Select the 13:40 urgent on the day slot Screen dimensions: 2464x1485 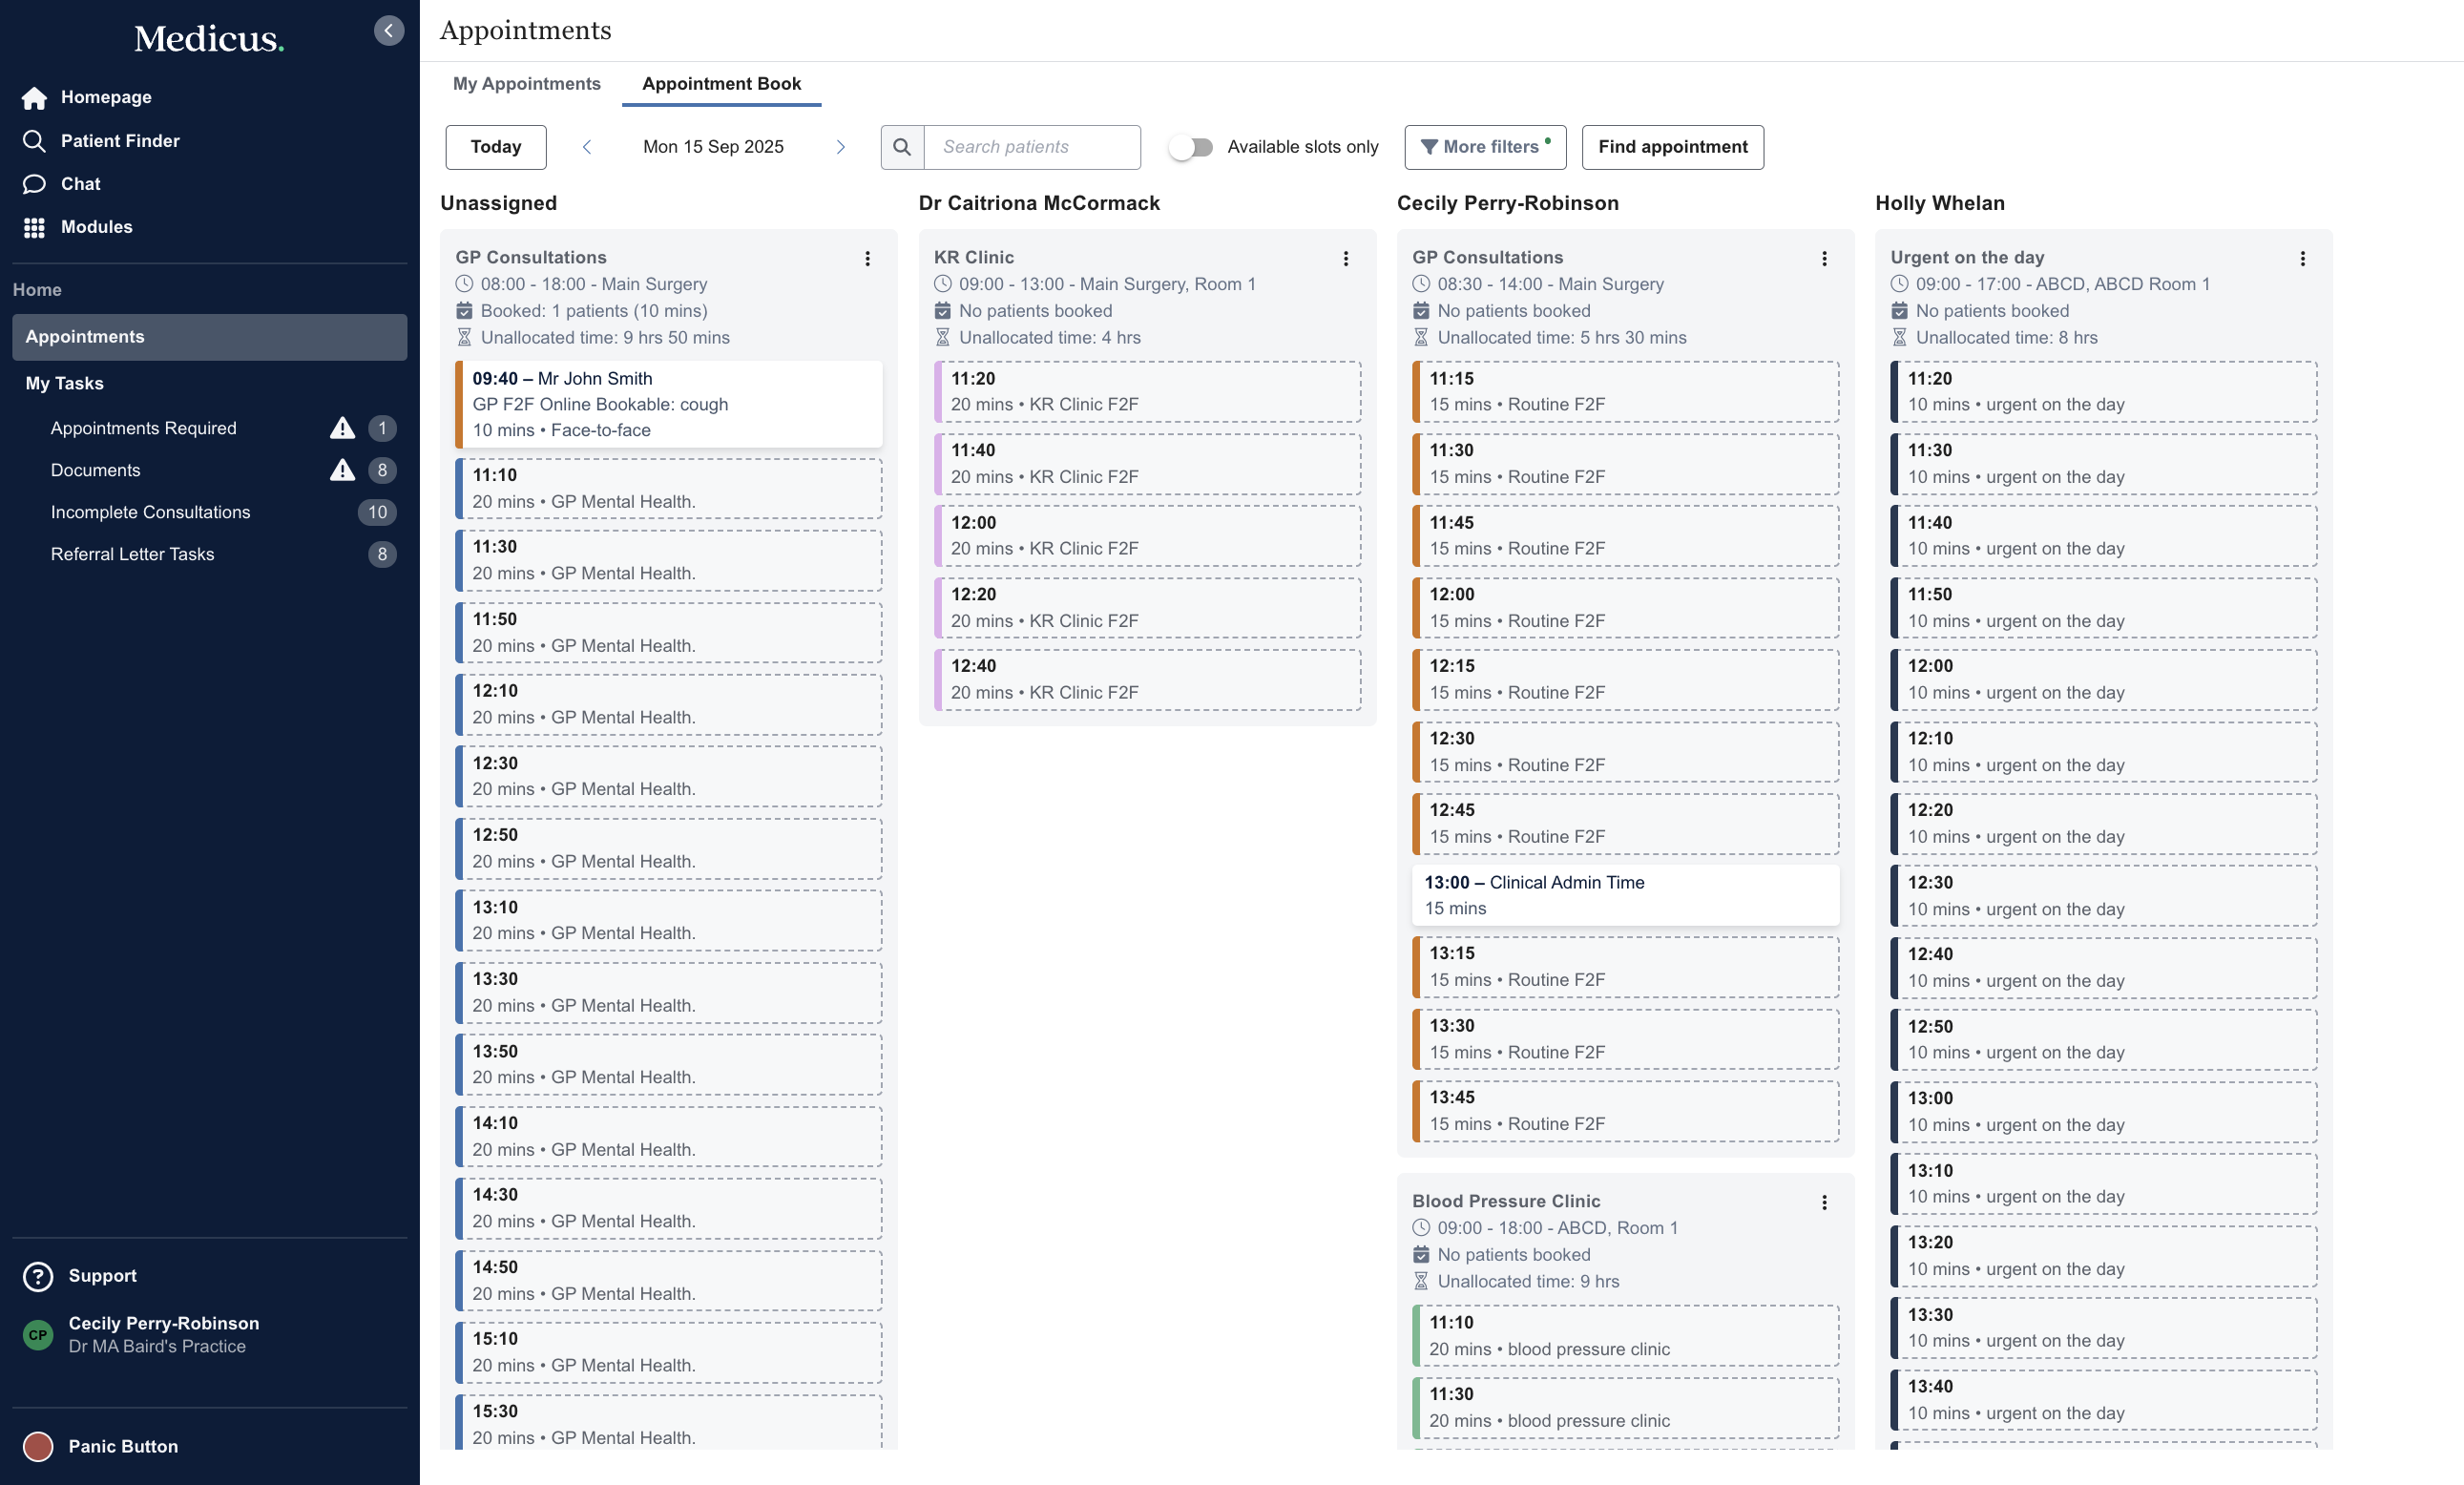2104,1399
